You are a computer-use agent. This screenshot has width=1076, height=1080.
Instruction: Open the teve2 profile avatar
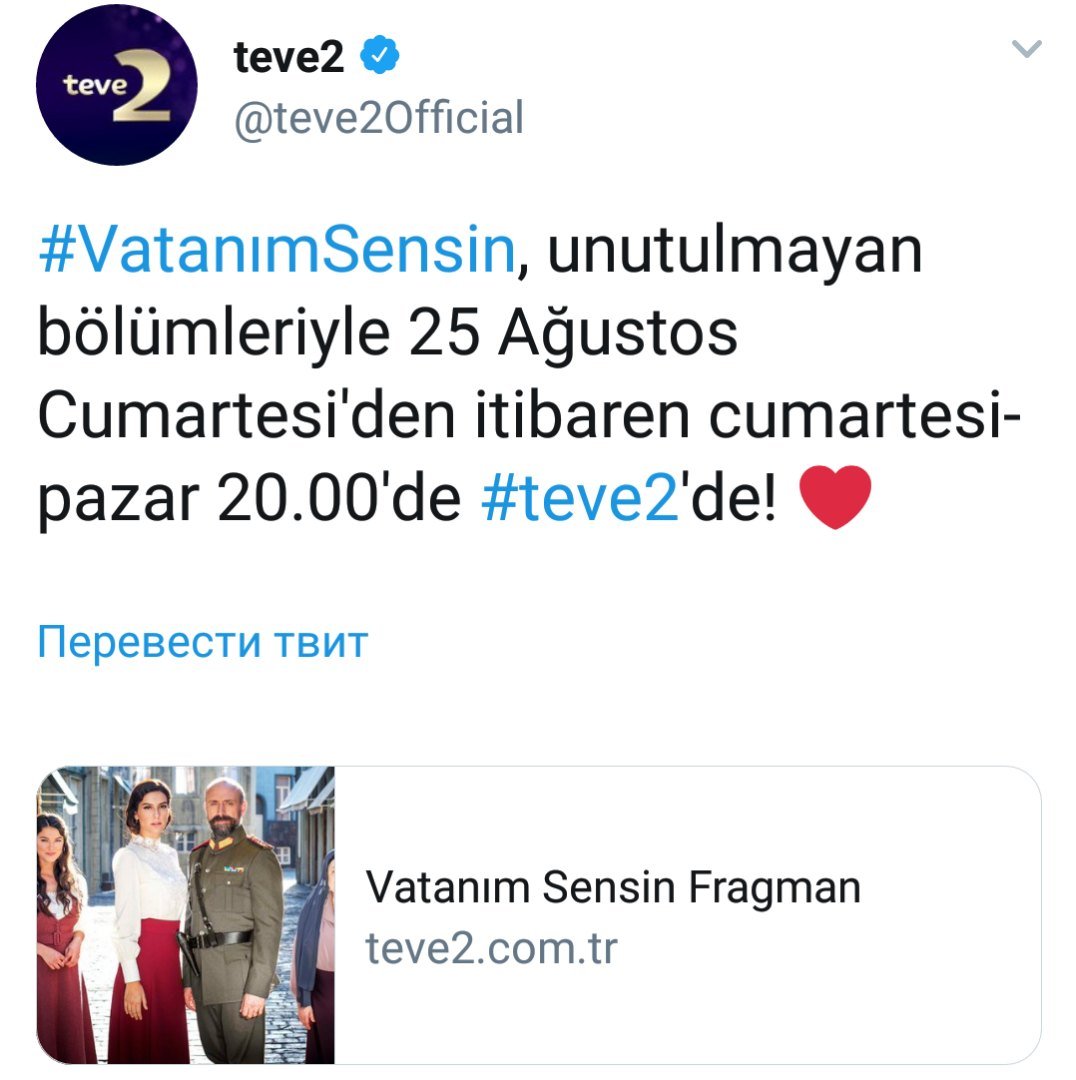116,85
